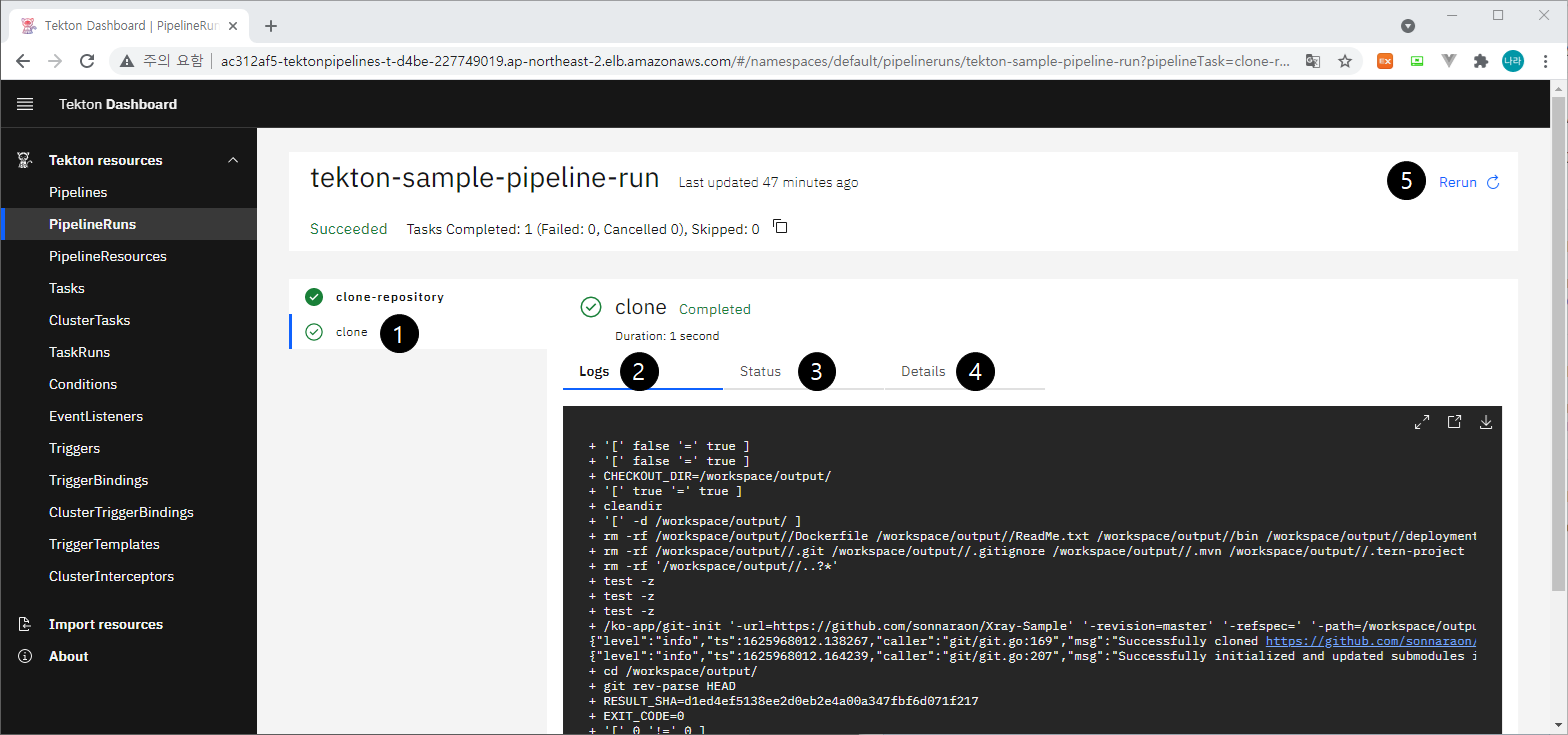Click the green extension icon
This screenshot has height=735, width=1568.
pyautogui.click(x=1417, y=61)
